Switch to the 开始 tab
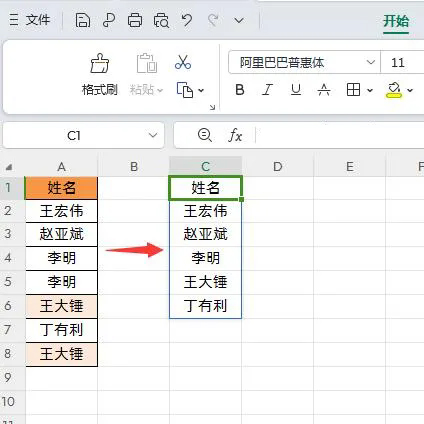This screenshot has height=424, width=424. [x=396, y=21]
